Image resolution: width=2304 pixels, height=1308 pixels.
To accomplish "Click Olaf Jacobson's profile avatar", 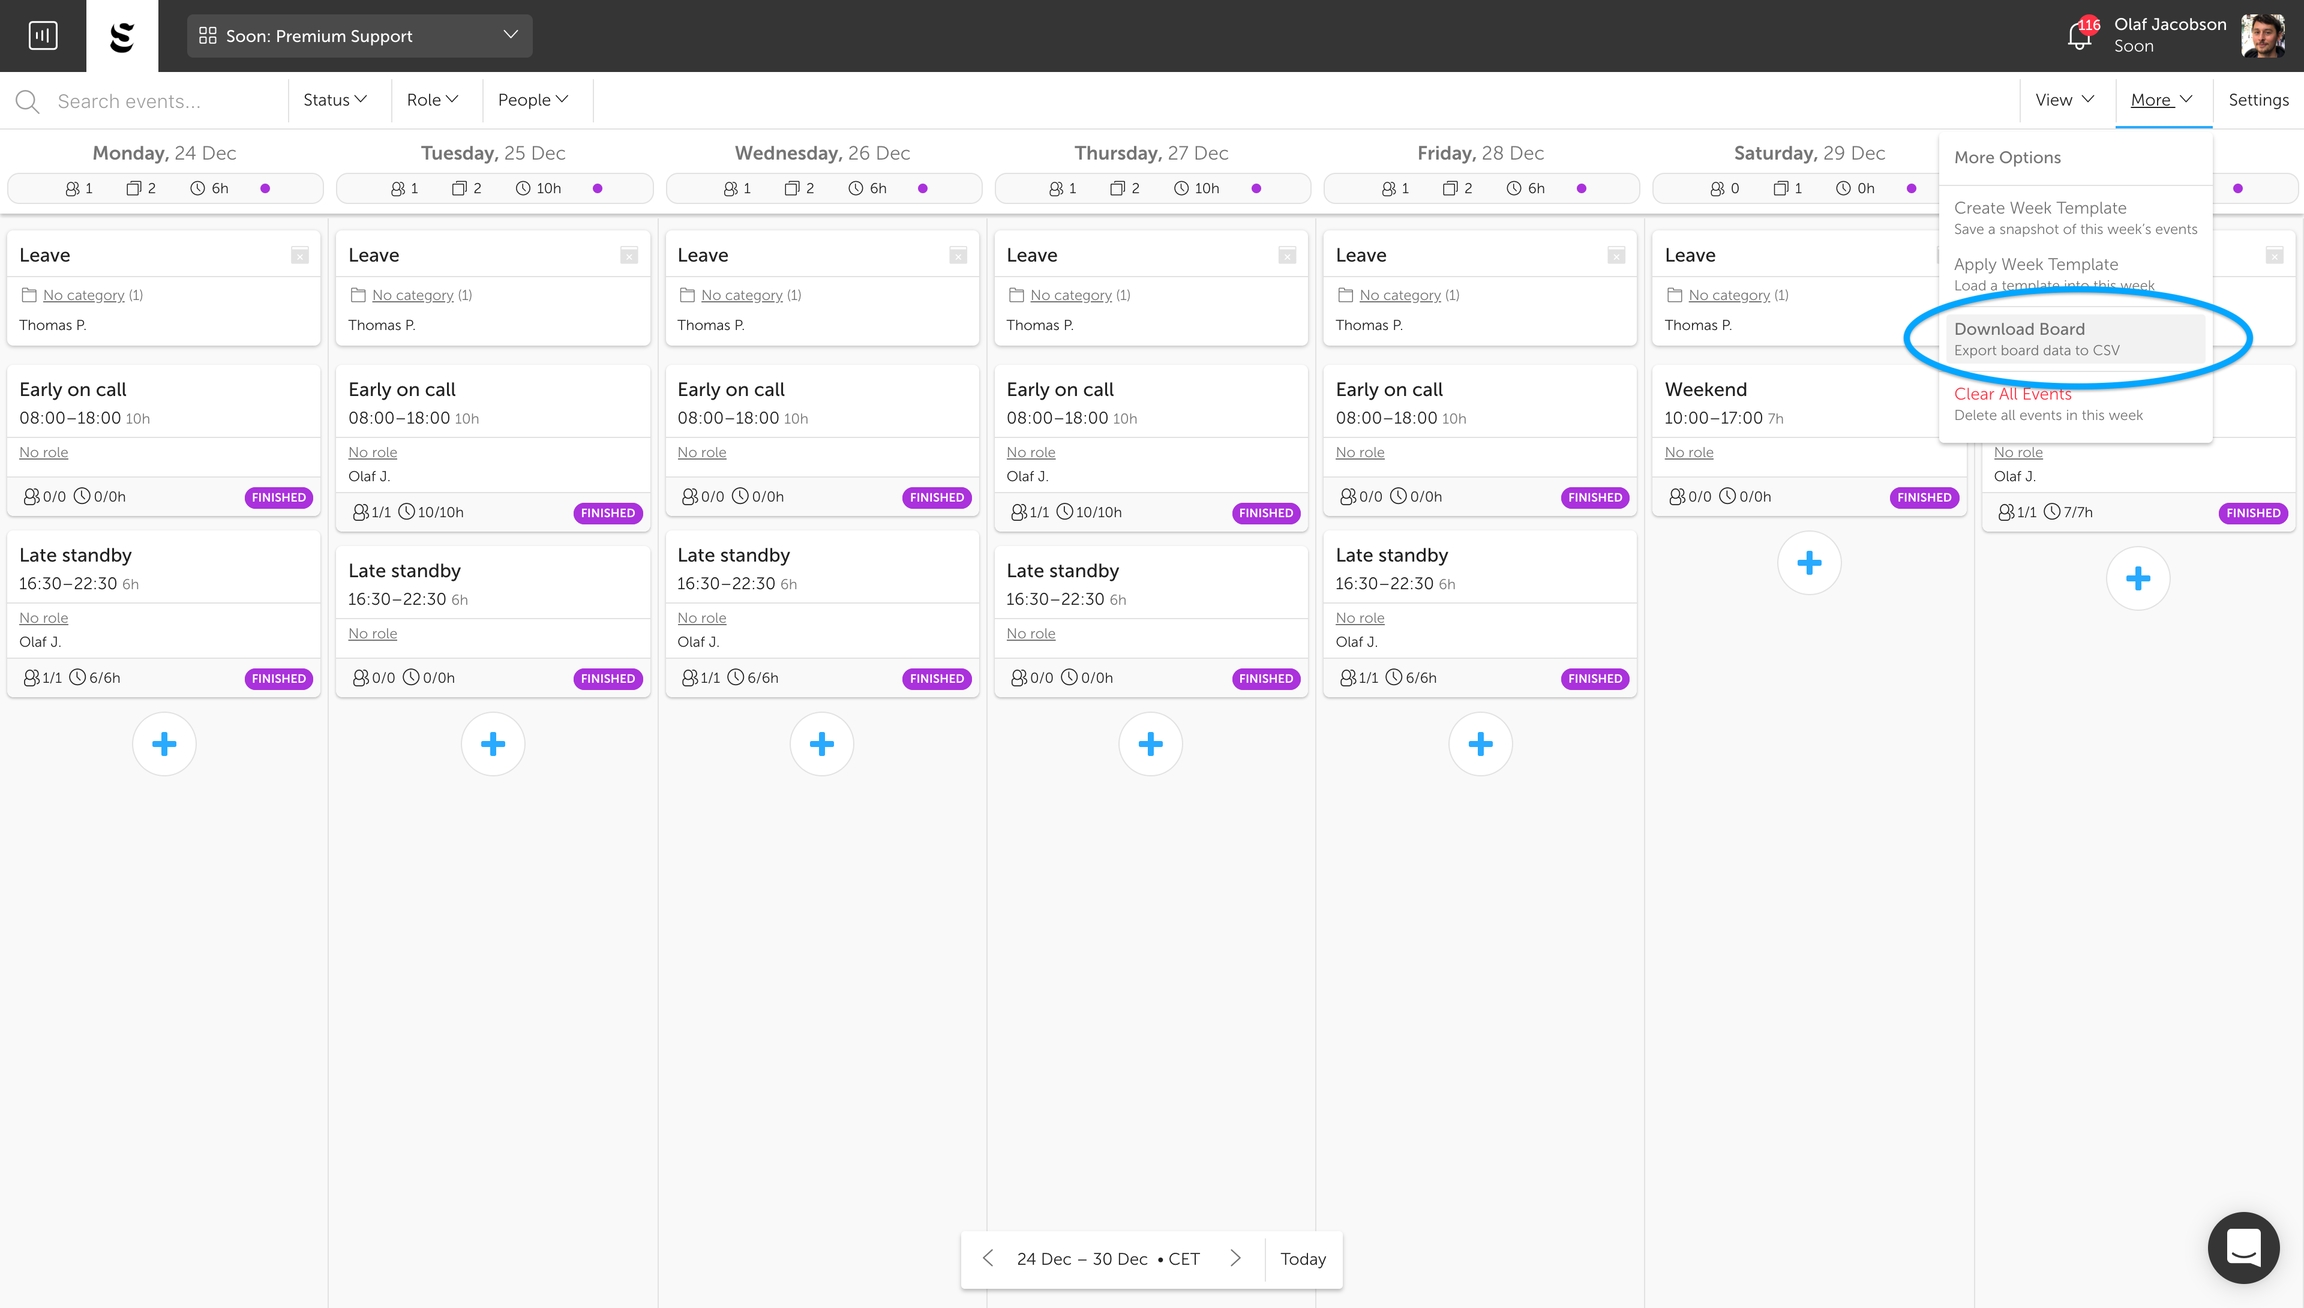I will pos(2263,36).
